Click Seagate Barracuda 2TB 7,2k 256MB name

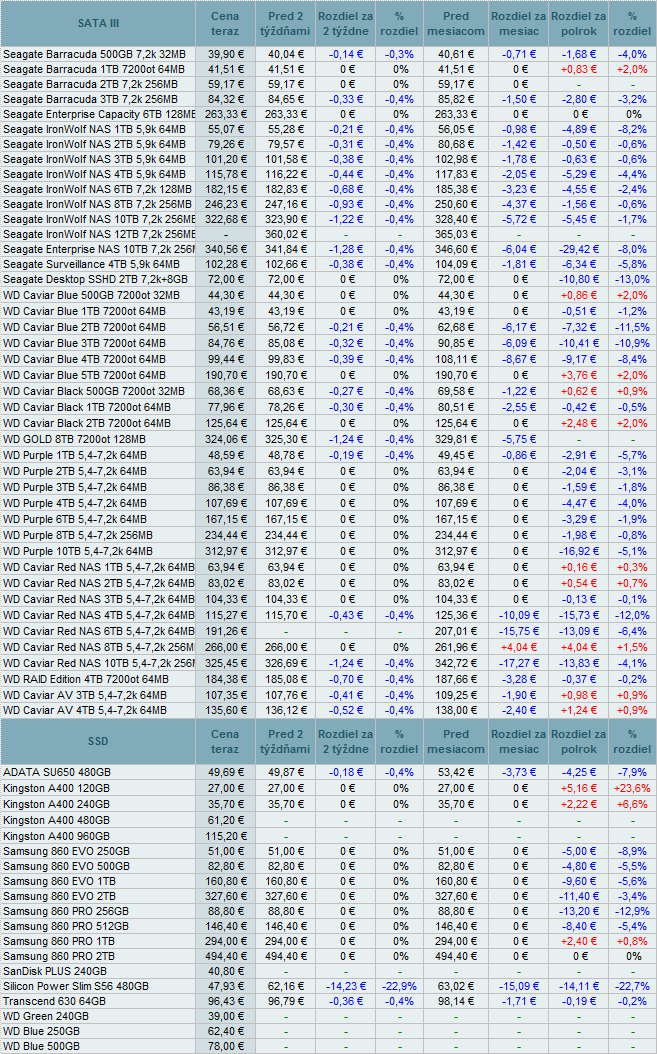[91, 85]
